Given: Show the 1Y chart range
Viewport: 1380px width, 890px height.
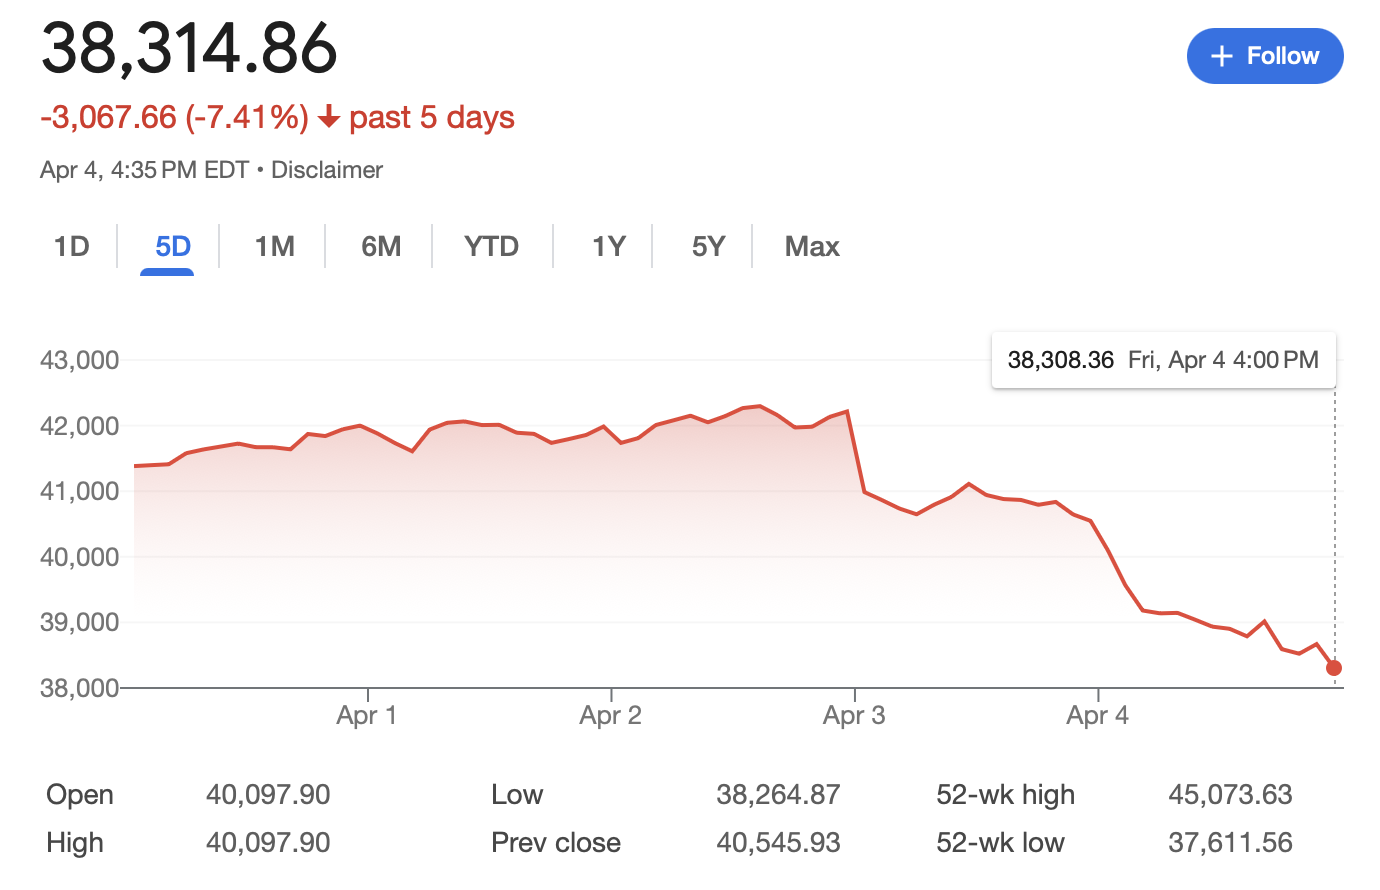Looking at the screenshot, I should pos(608,246).
